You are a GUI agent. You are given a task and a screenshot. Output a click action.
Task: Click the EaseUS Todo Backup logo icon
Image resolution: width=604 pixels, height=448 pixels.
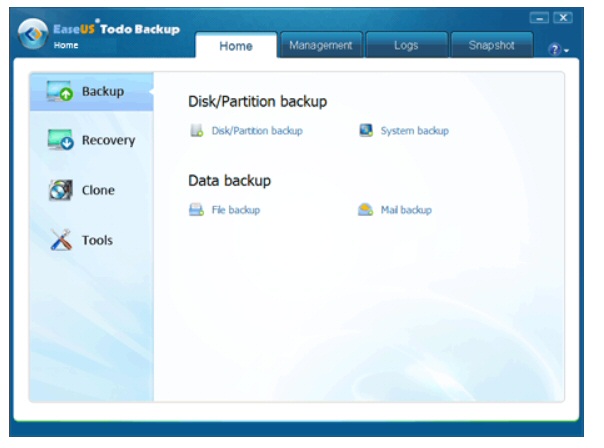pos(33,34)
